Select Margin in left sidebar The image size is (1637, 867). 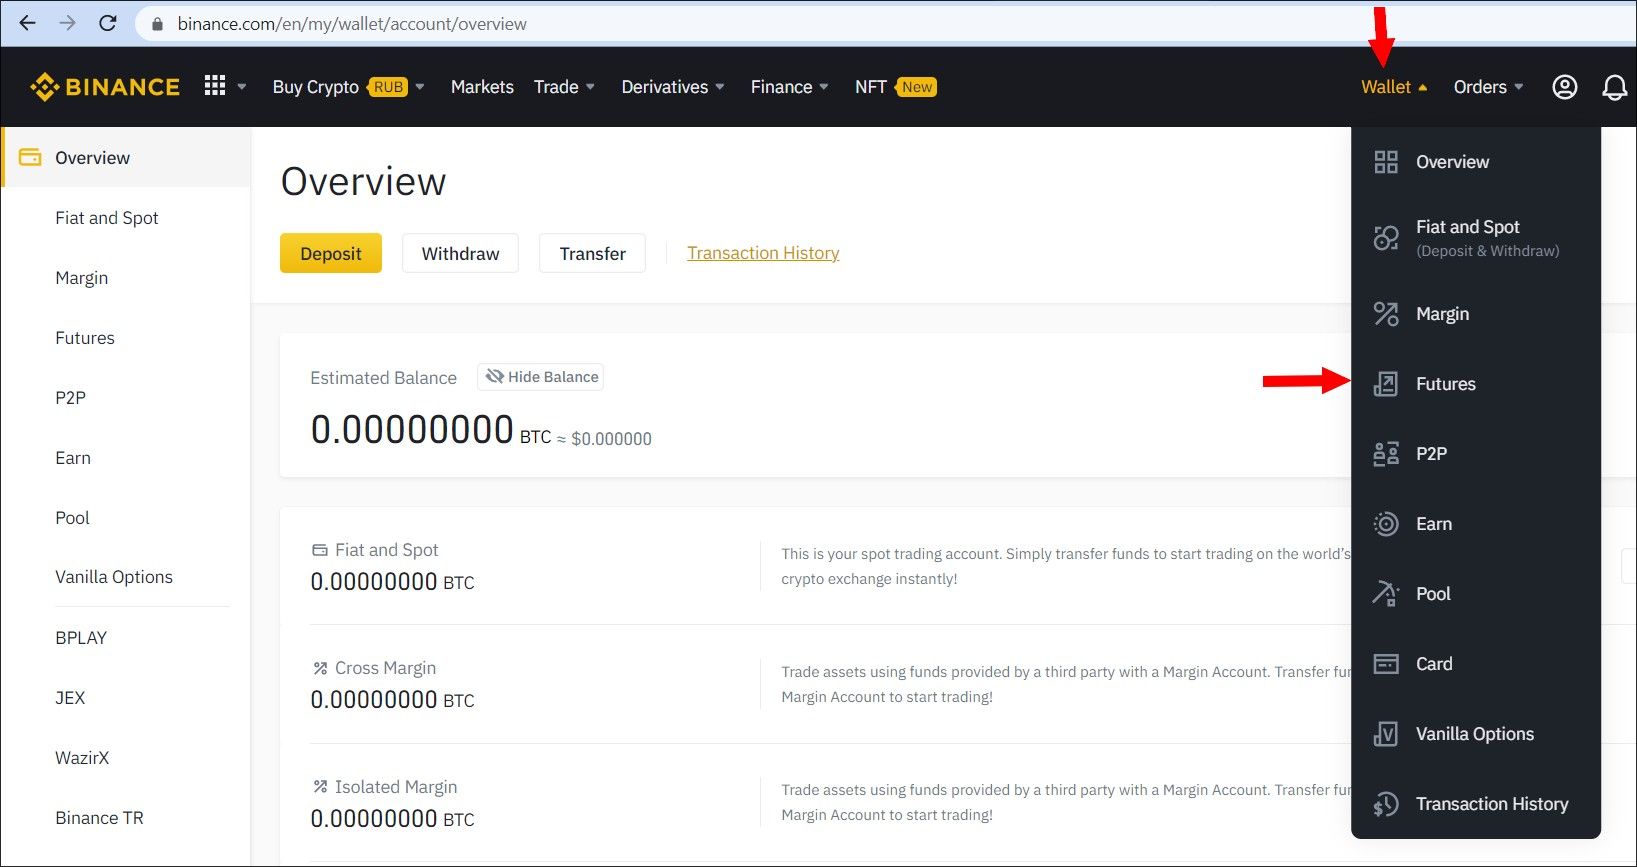(82, 278)
